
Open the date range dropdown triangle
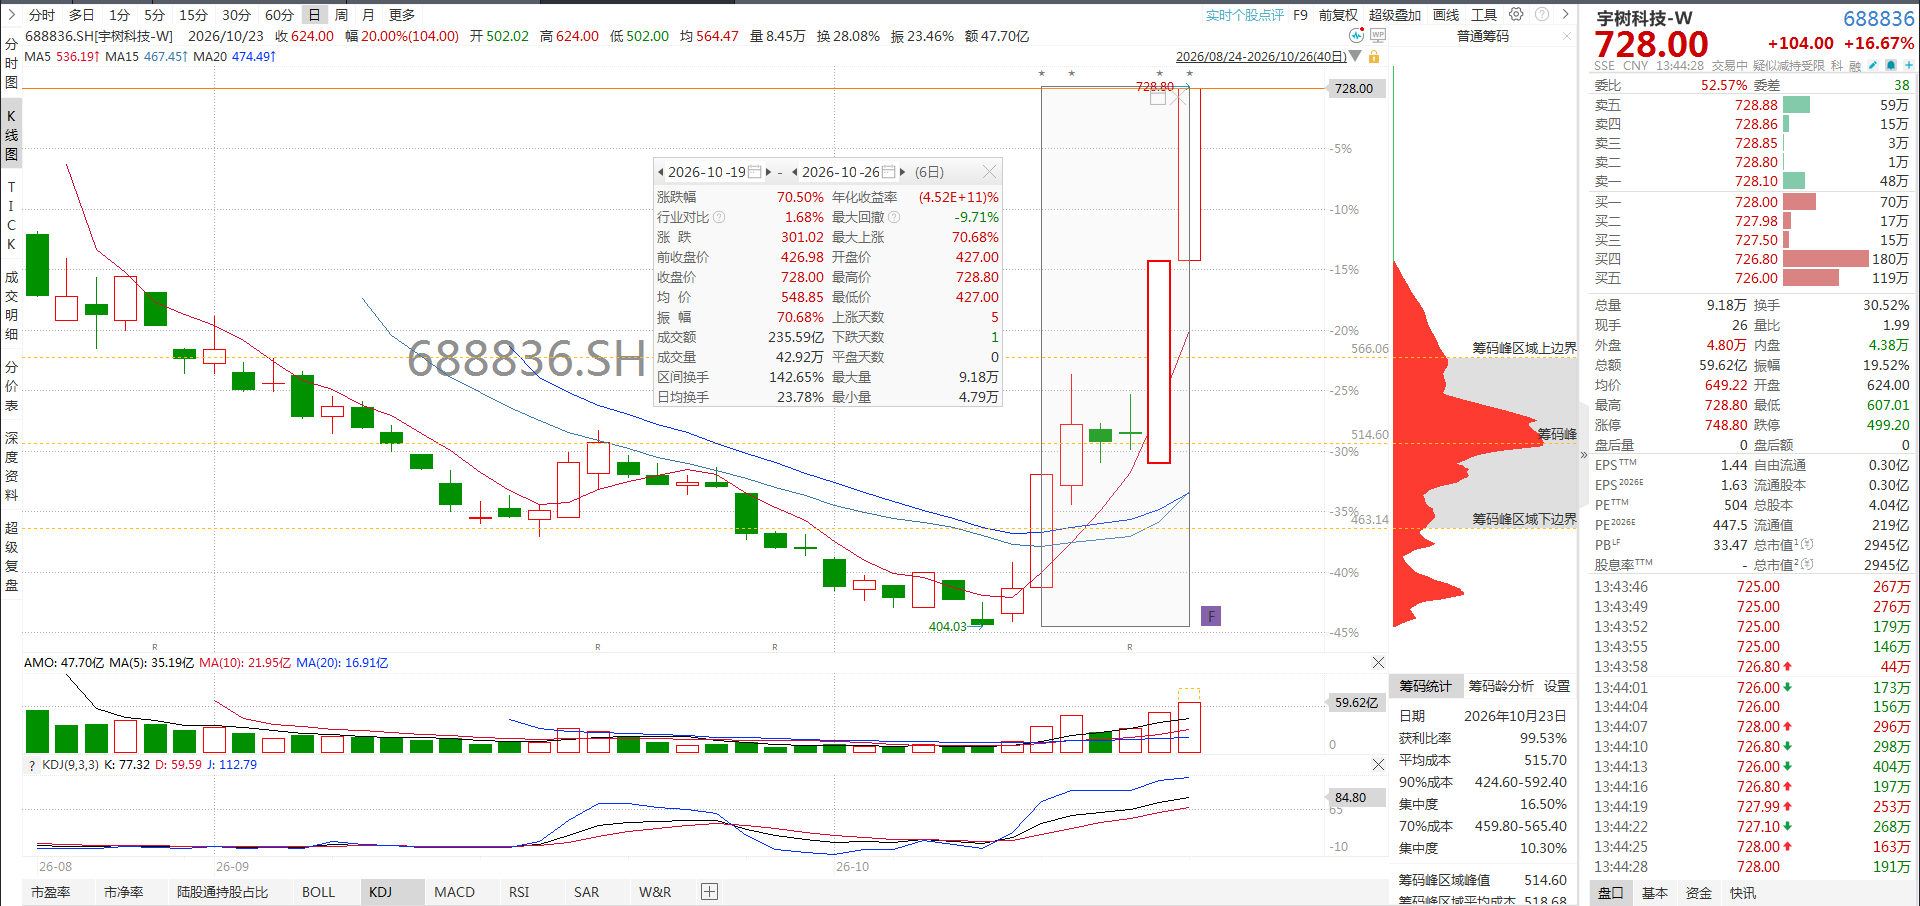(1355, 56)
